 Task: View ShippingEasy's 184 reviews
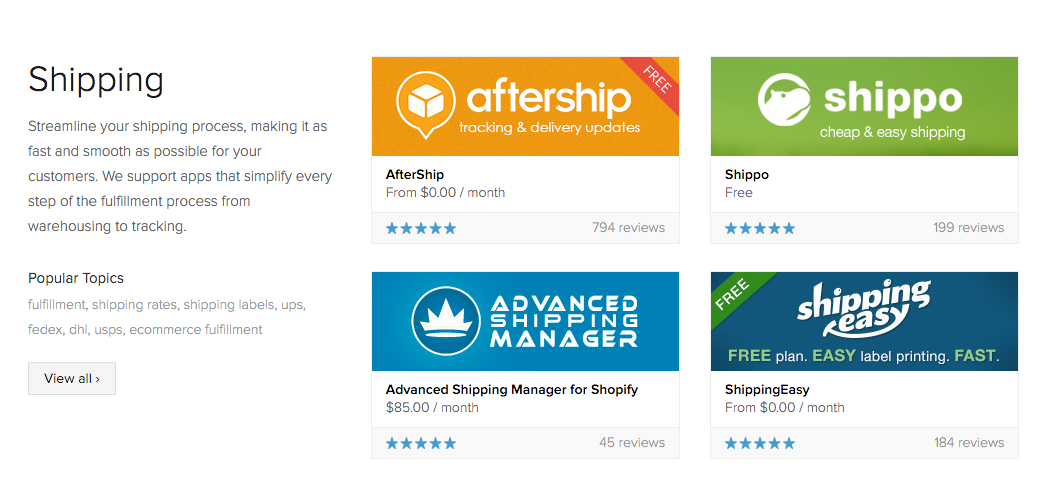click(968, 443)
